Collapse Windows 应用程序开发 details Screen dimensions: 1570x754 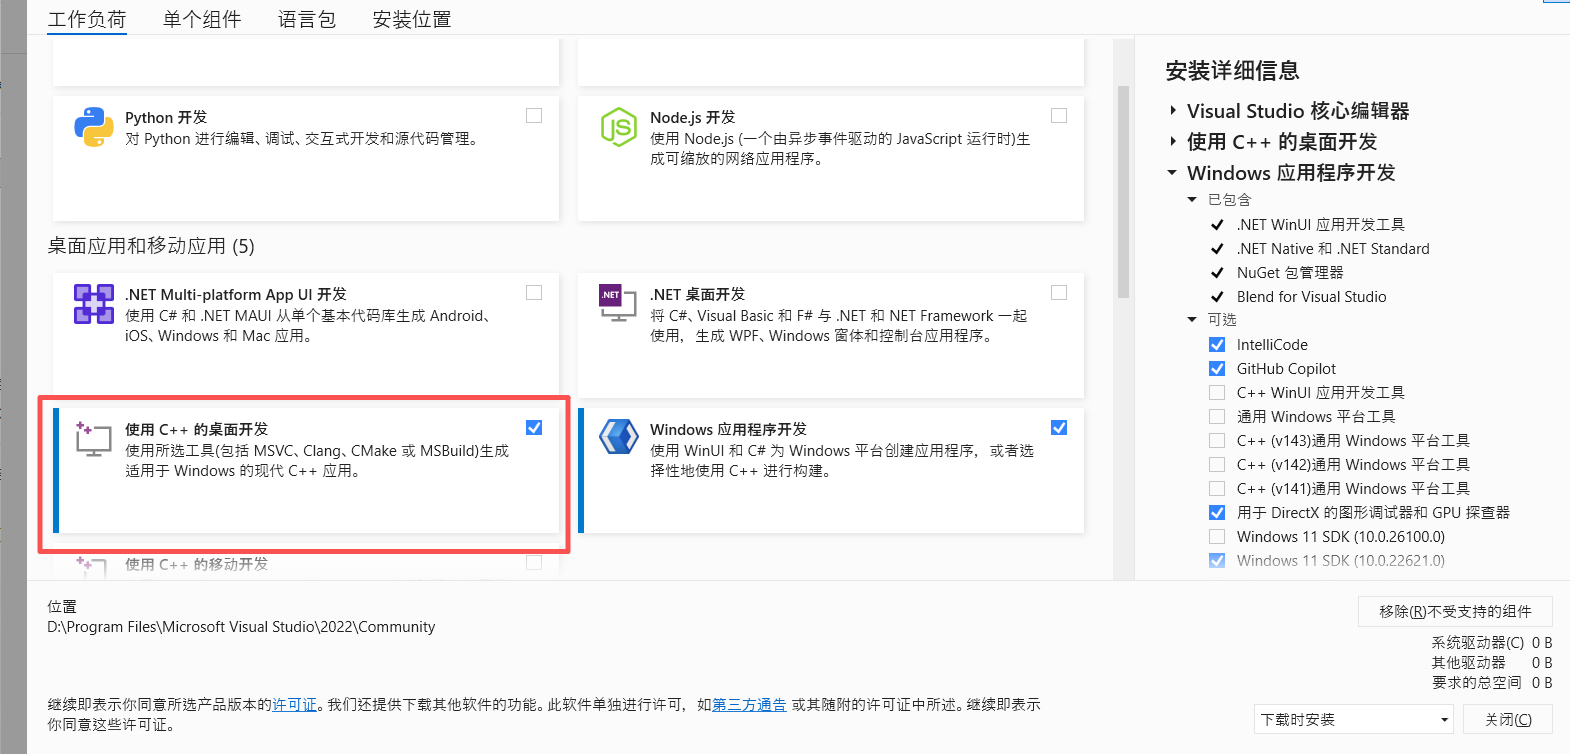(x=1173, y=173)
